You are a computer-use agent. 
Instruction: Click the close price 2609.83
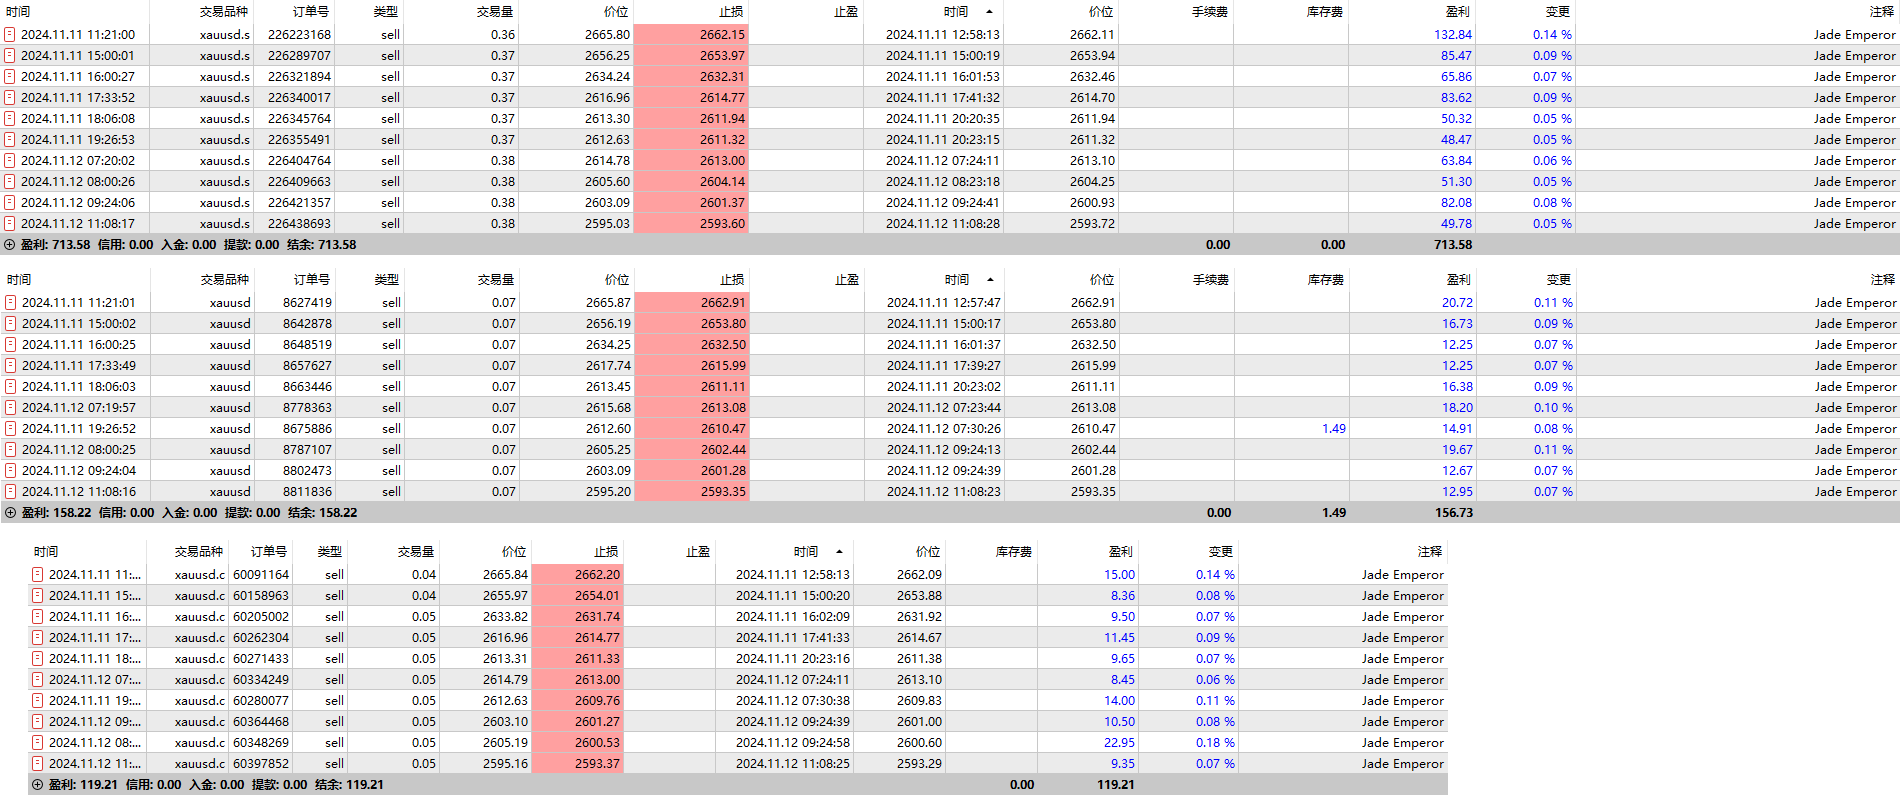[x=919, y=700]
